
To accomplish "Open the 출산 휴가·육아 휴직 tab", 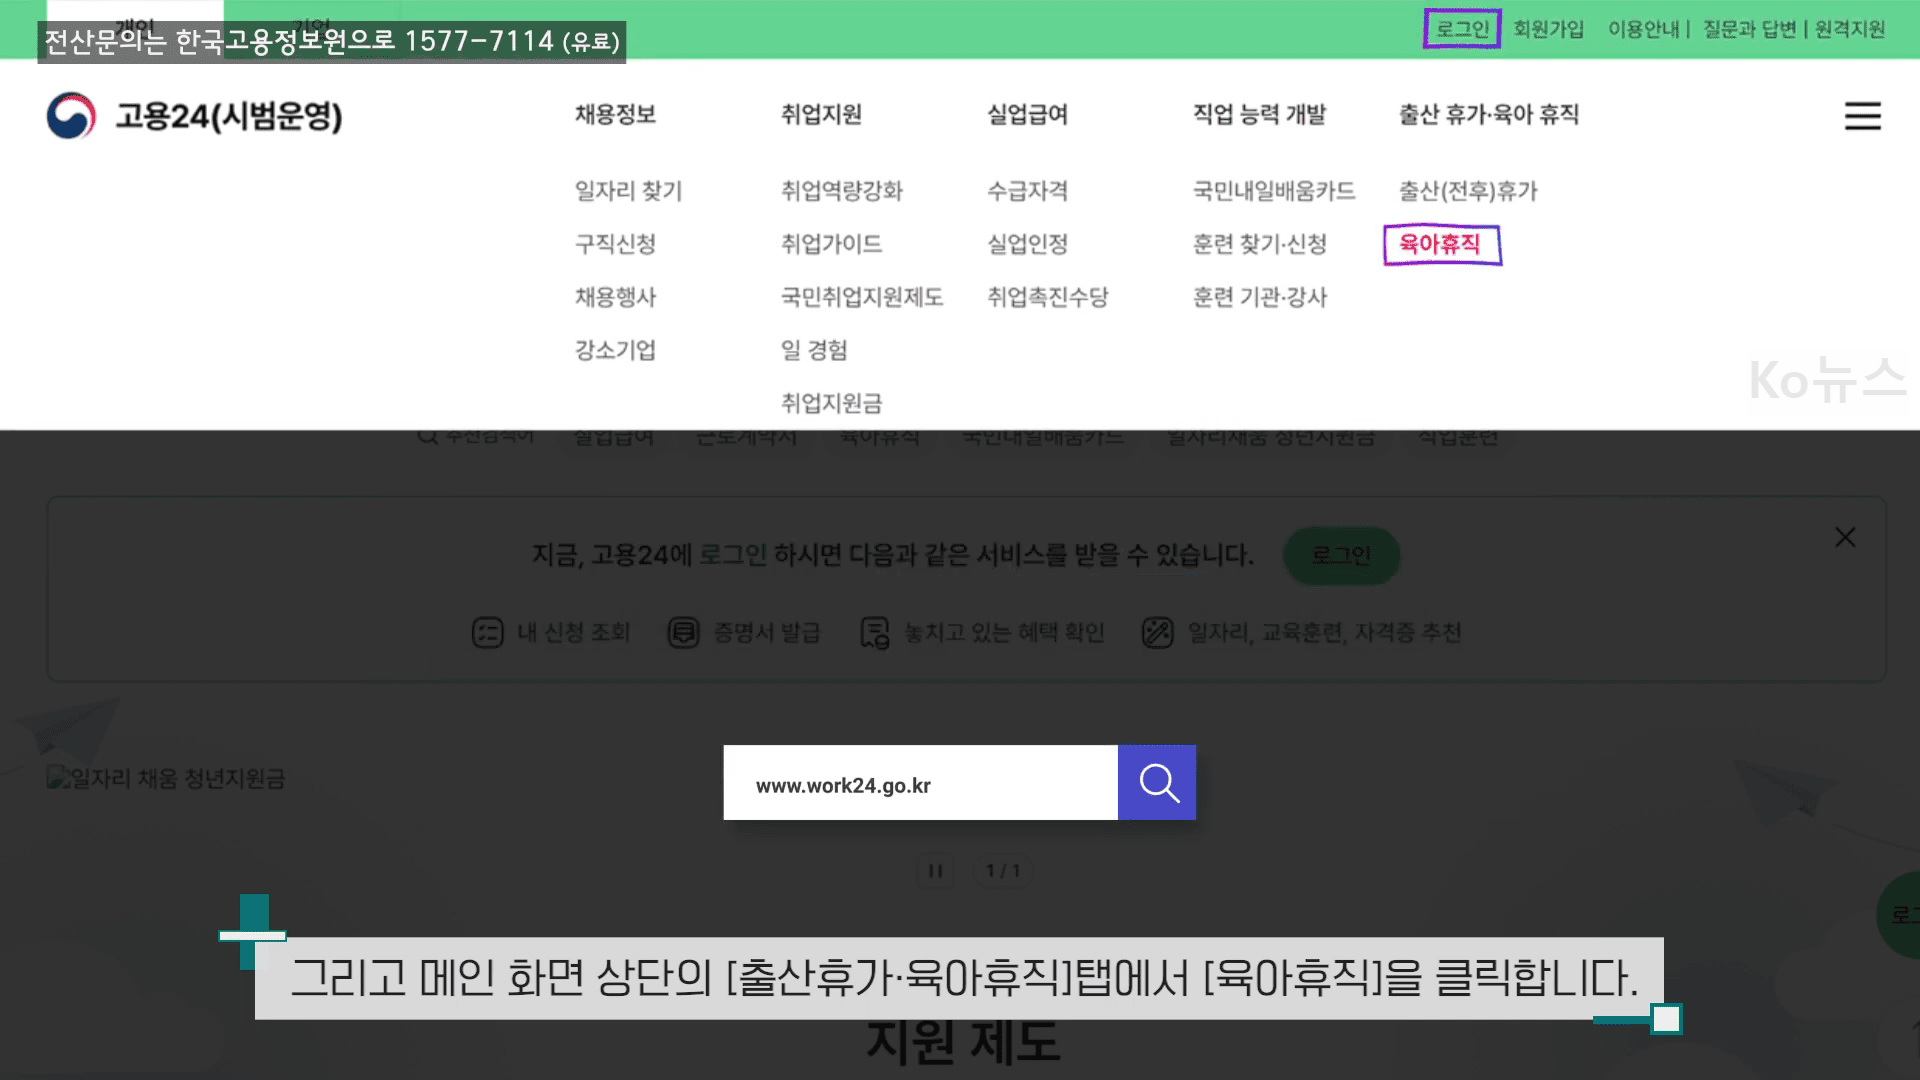I will (1487, 114).
